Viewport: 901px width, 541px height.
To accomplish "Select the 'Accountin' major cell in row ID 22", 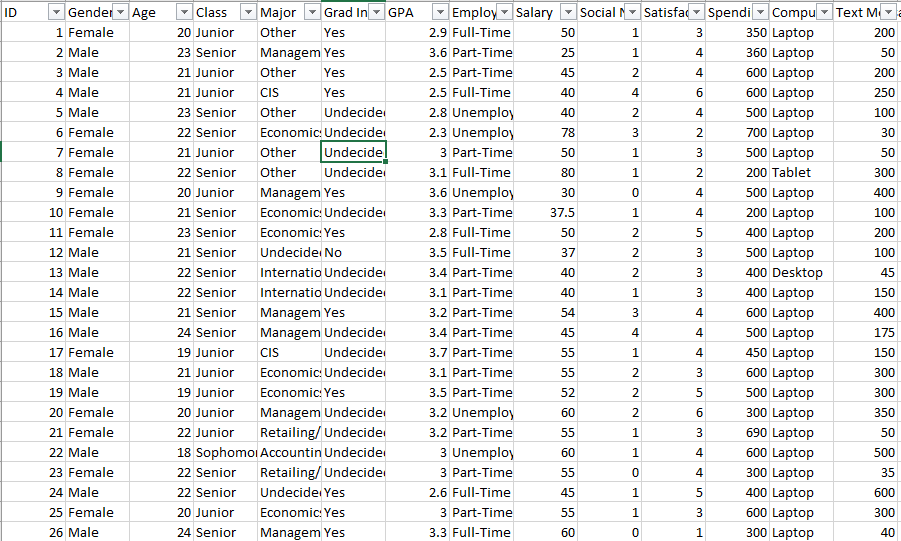I will pos(289,452).
